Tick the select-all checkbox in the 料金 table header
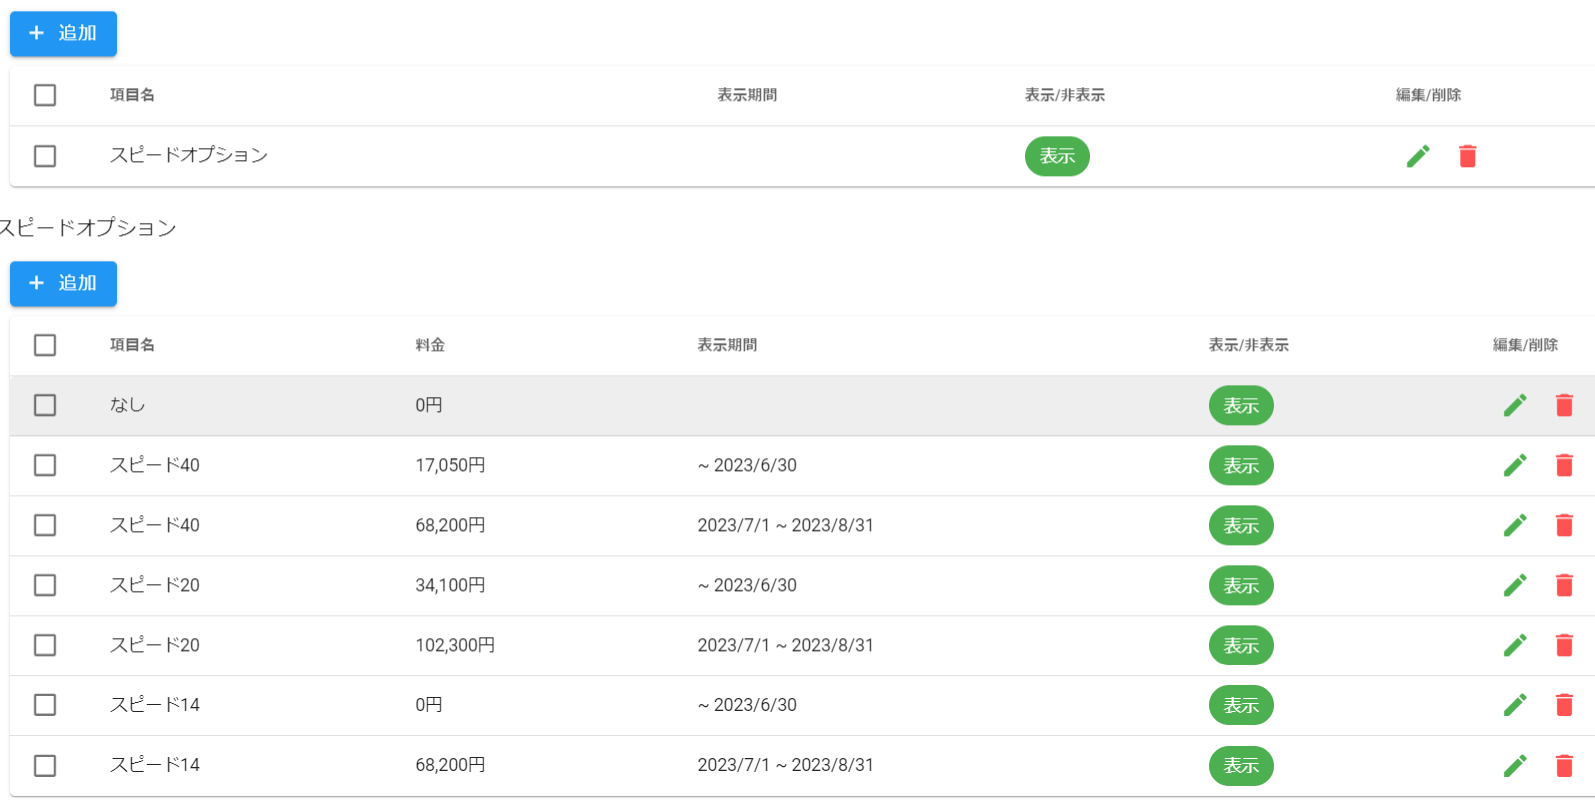The width and height of the screenshot is (1595, 810). click(x=45, y=345)
